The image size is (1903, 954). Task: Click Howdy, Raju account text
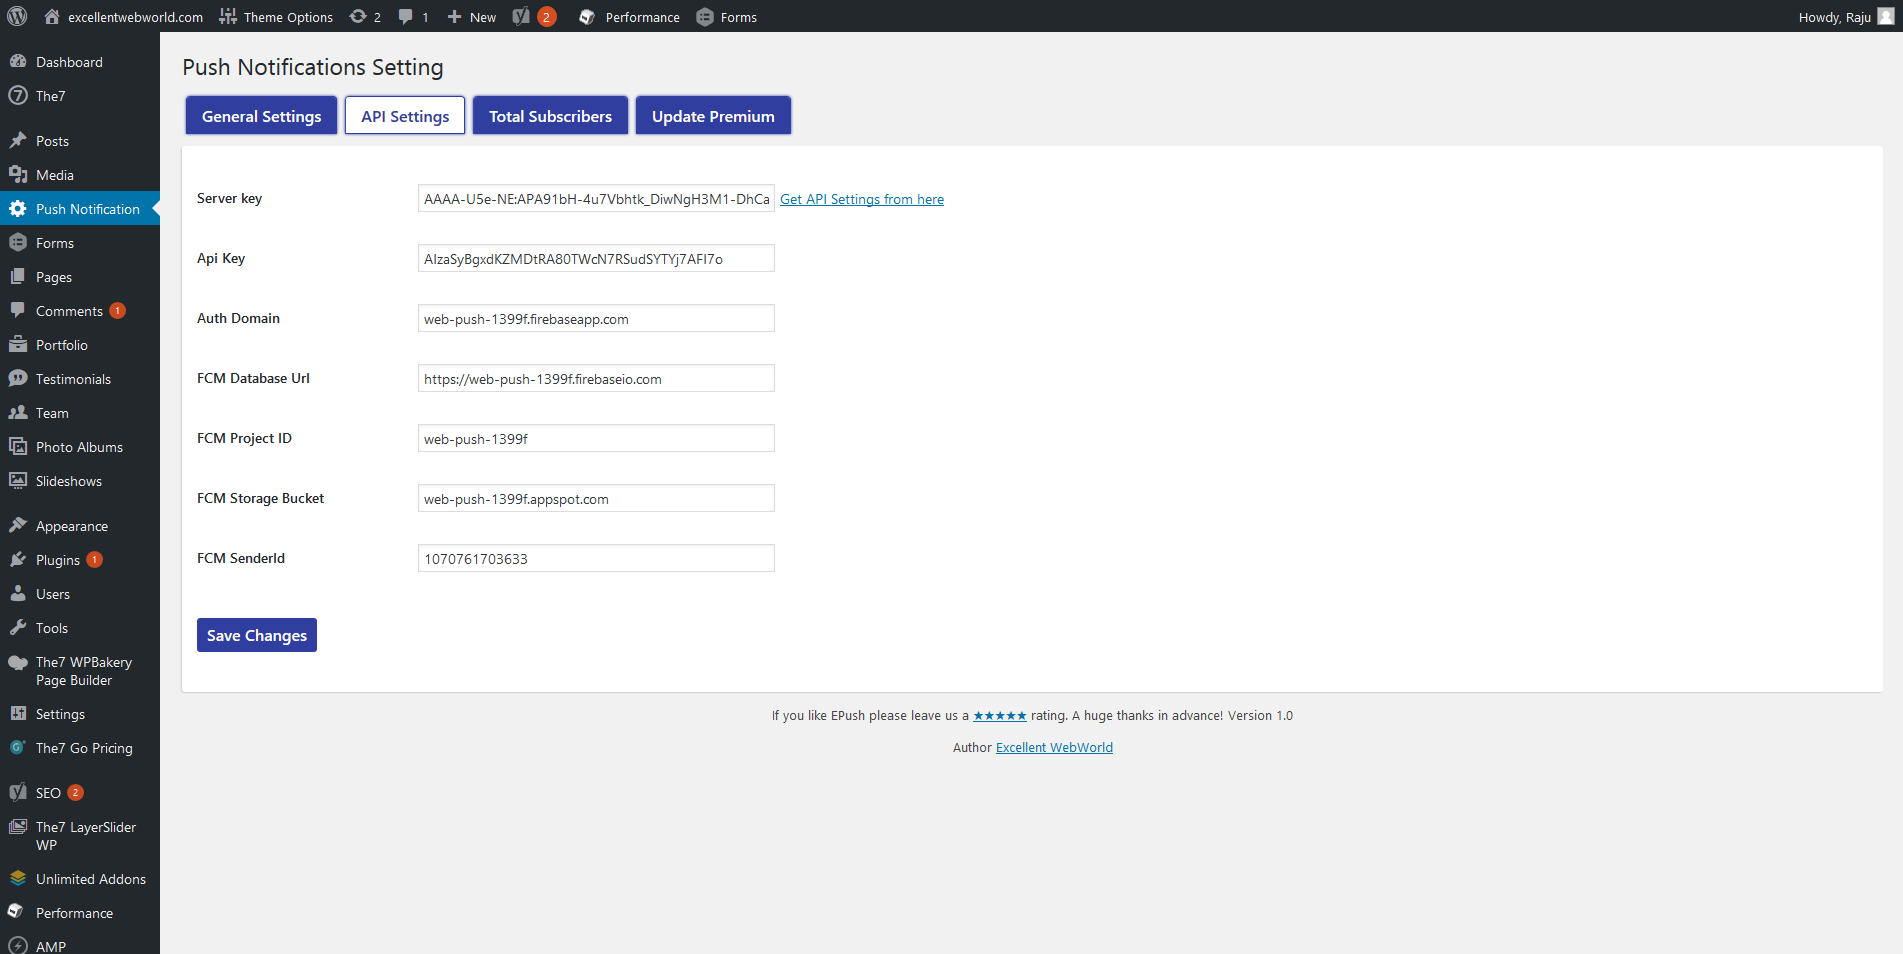tap(1834, 17)
